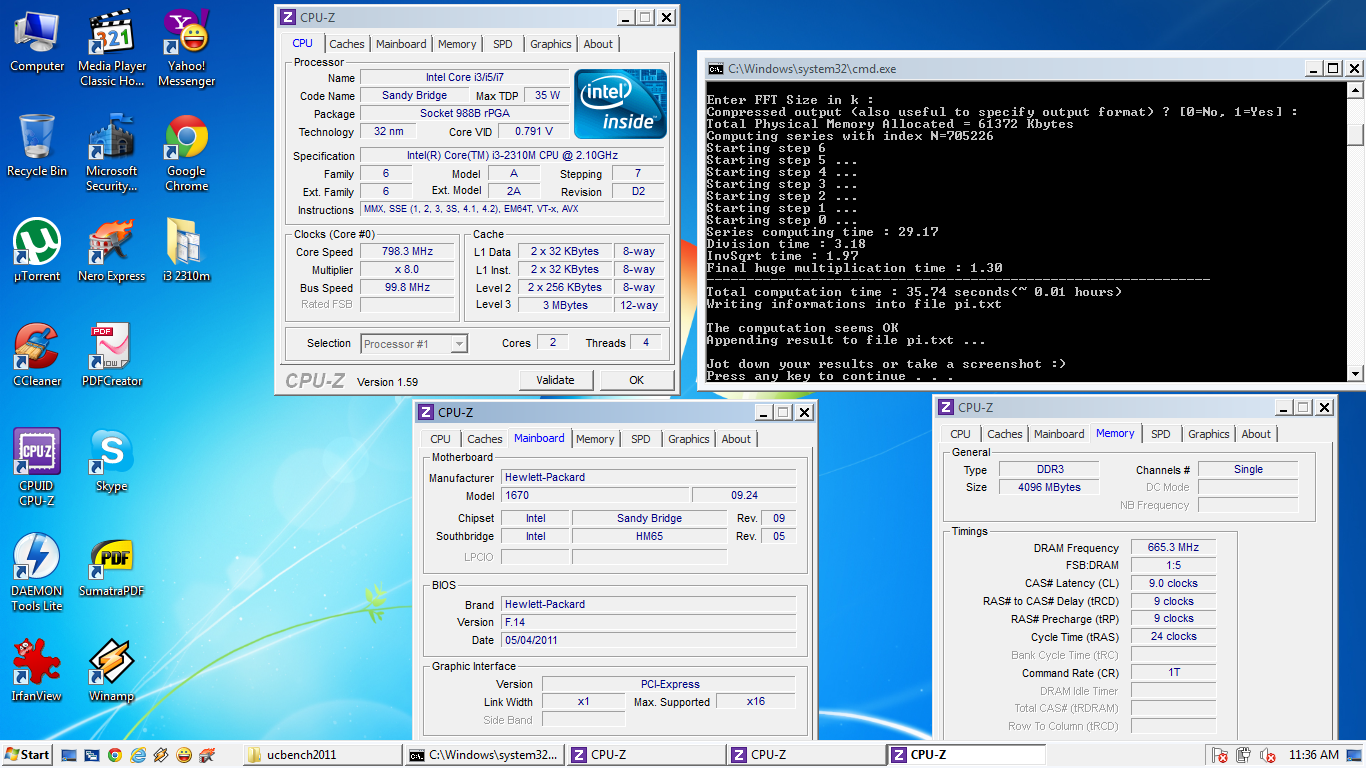Click the cmd window scrollbar down arrow
Image resolution: width=1366 pixels, height=768 pixels.
(1355, 374)
